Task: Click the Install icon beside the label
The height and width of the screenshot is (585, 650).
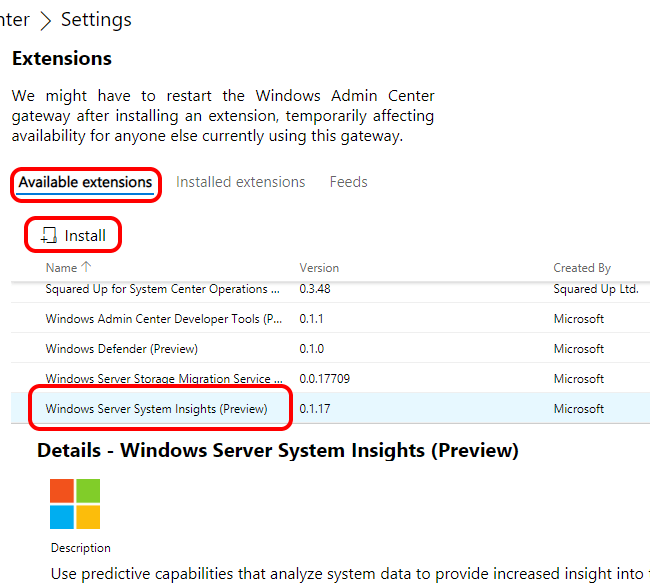Action: click(49, 235)
